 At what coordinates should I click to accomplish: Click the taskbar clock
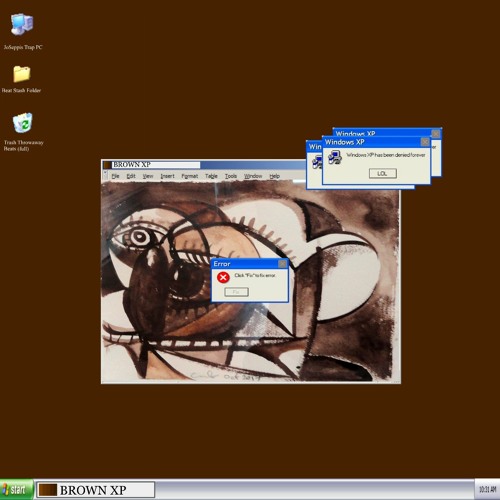pos(487,490)
